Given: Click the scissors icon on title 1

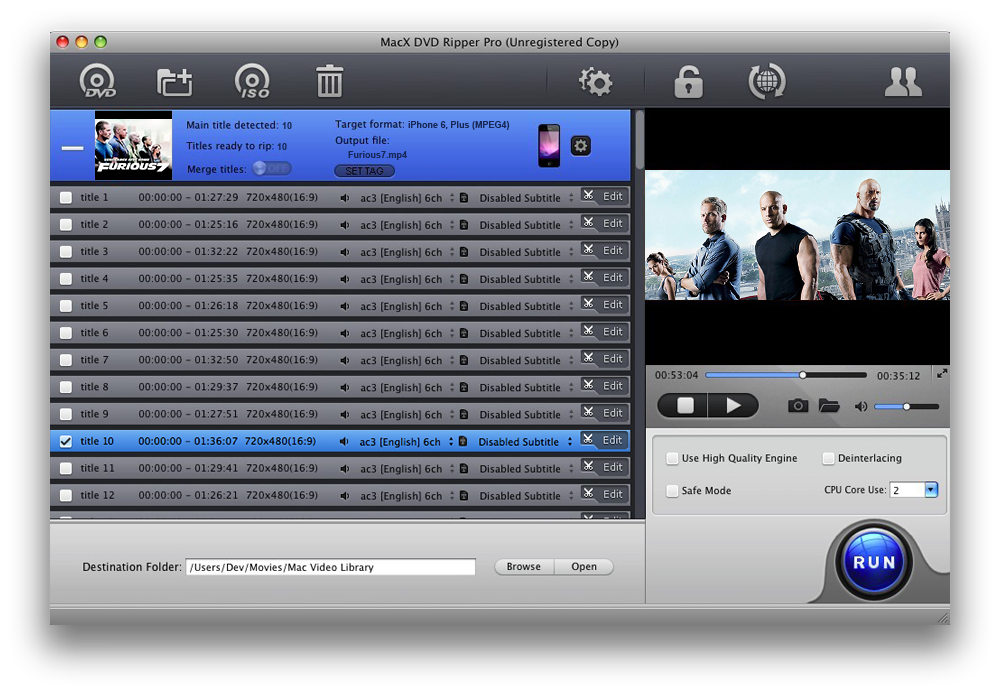Looking at the screenshot, I should [x=589, y=196].
